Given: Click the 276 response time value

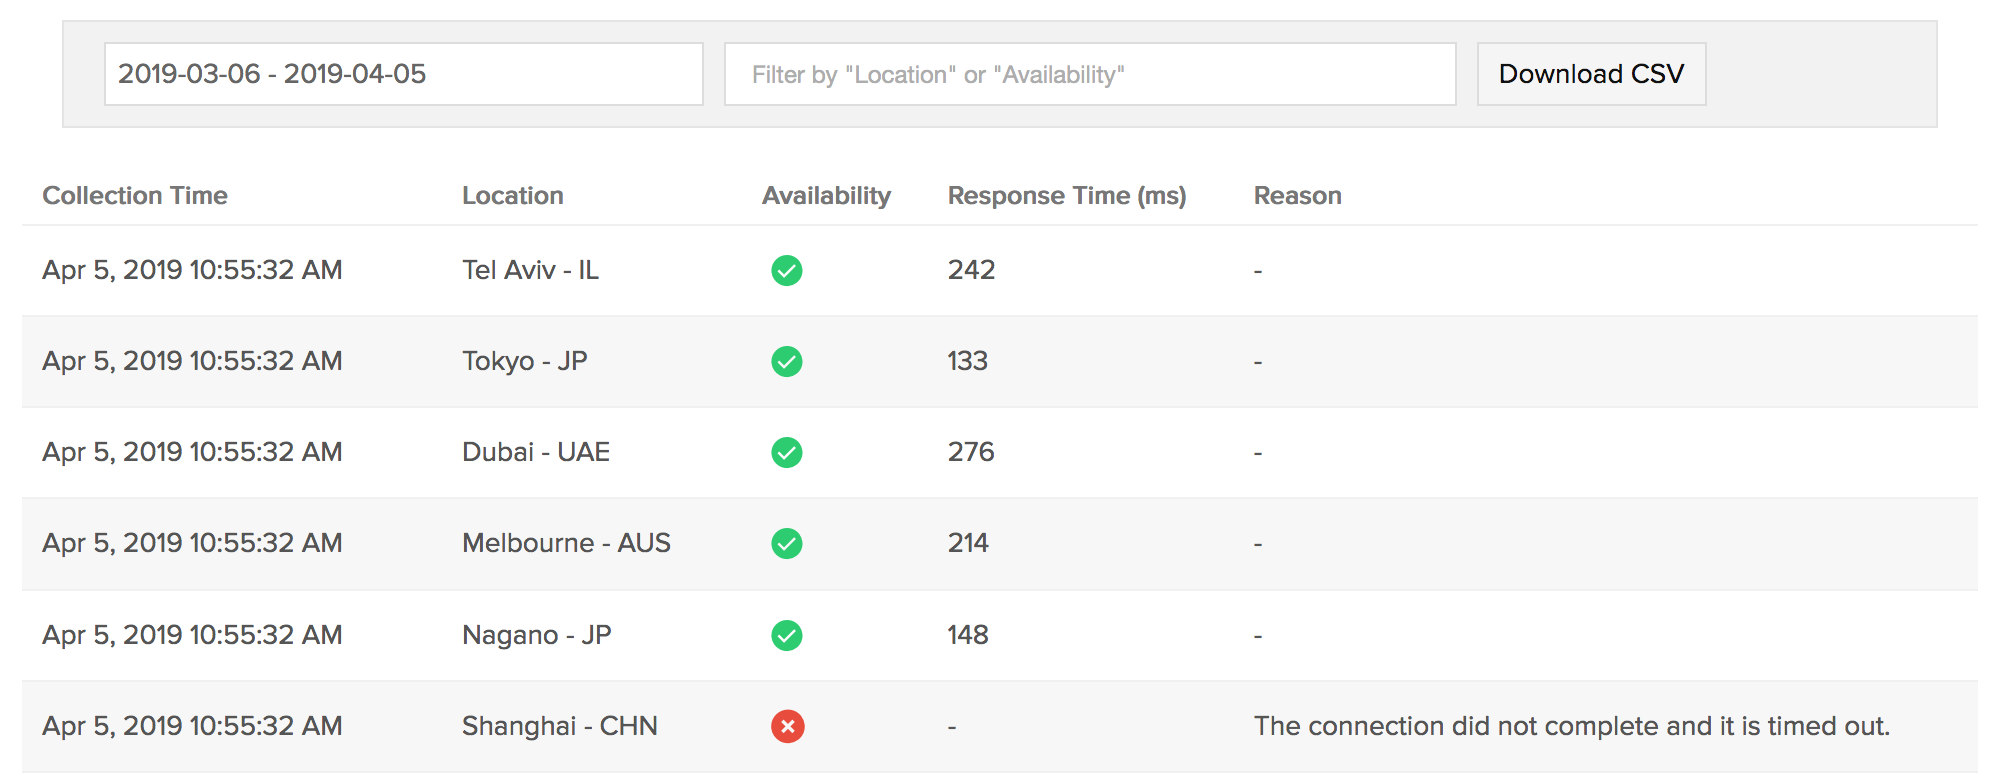Looking at the screenshot, I should [x=971, y=452].
